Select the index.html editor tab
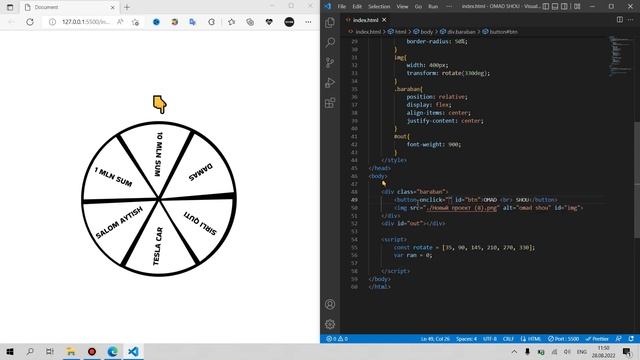 point(366,20)
